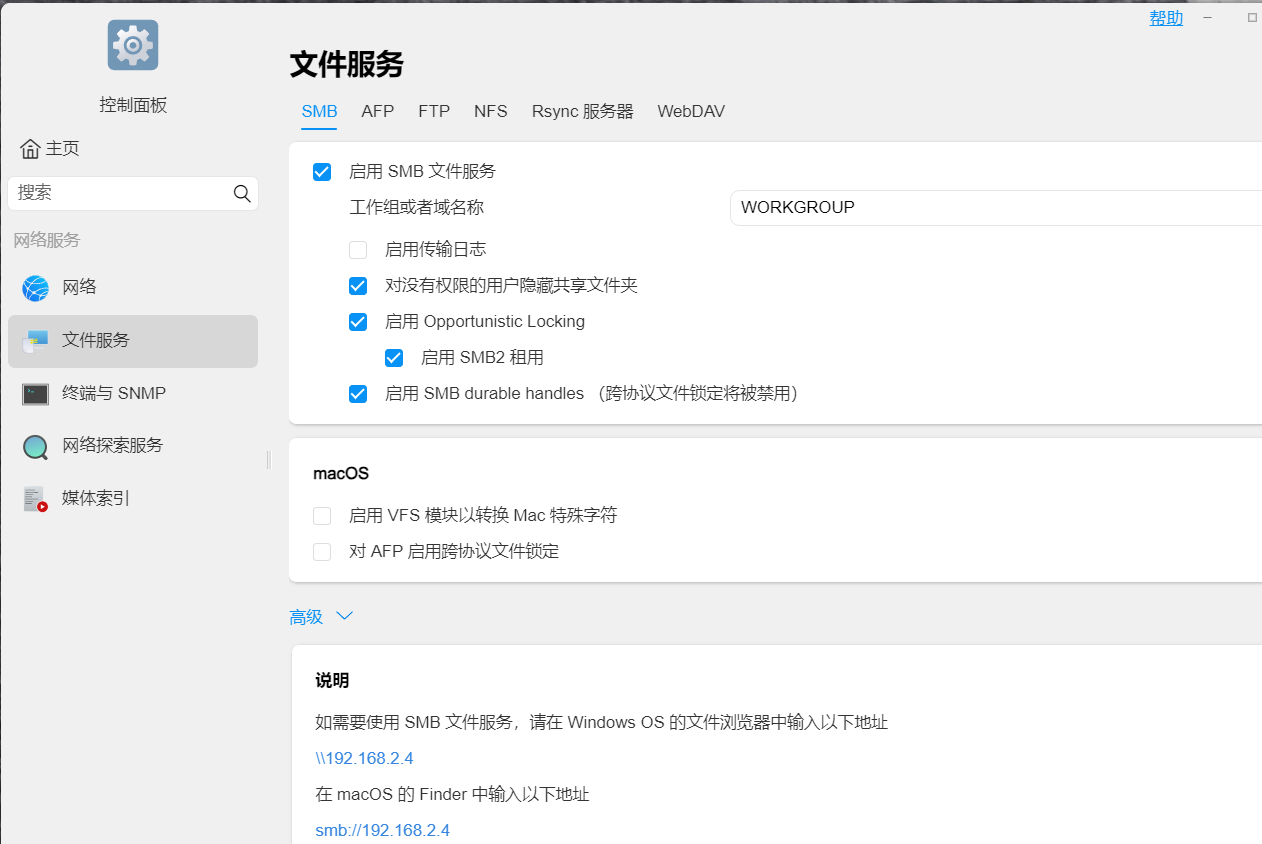Enable the 启用传输日志 checkbox
This screenshot has width=1262, height=844.
[358, 250]
